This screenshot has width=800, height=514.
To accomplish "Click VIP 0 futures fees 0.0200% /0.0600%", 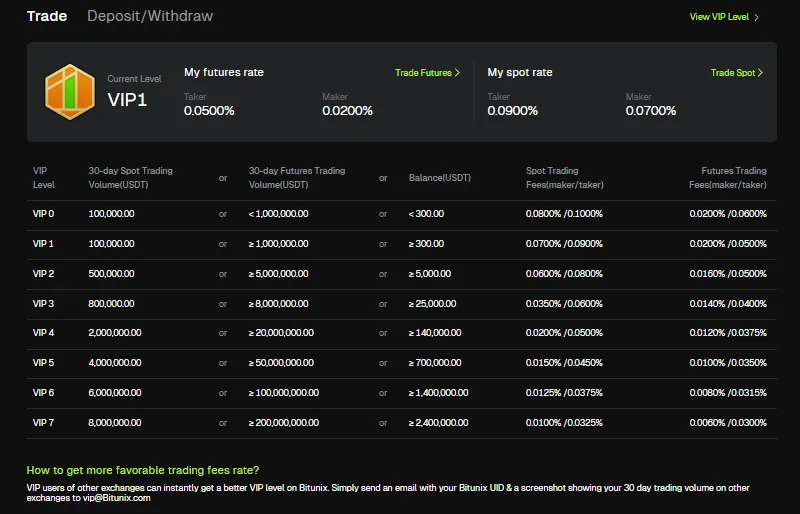I will [728, 214].
